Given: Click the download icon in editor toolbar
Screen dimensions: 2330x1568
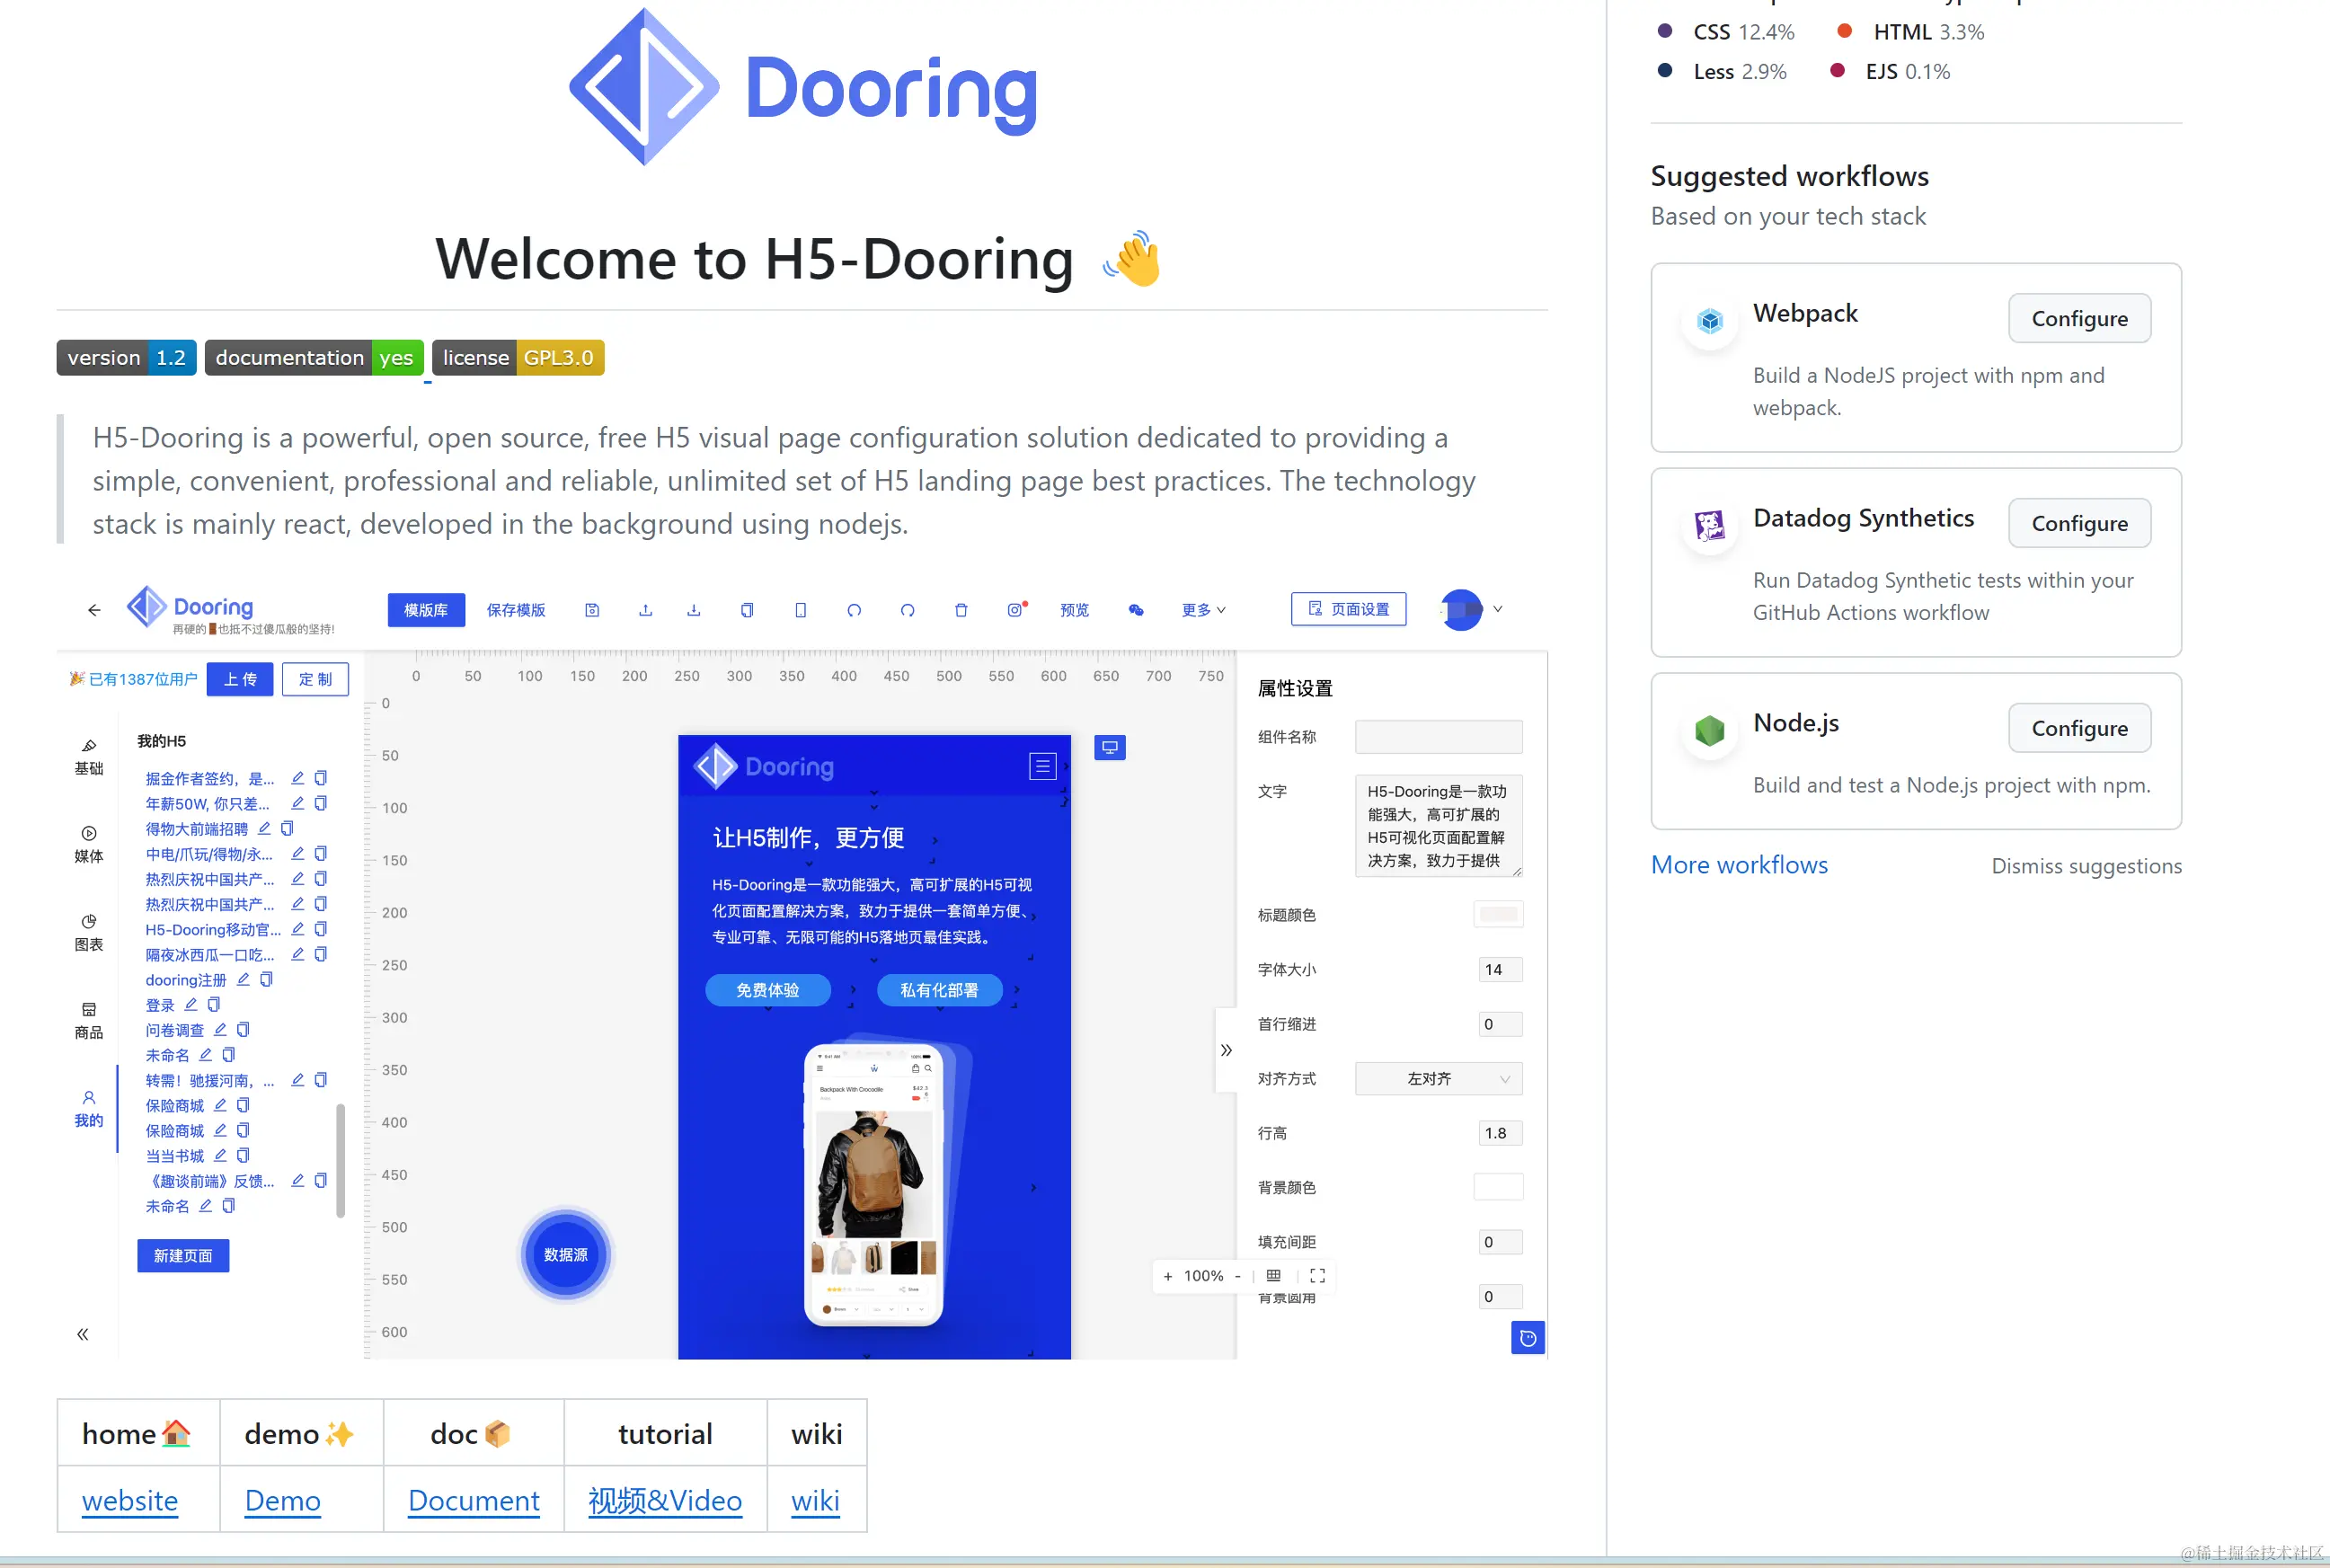Looking at the screenshot, I should (694, 610).
